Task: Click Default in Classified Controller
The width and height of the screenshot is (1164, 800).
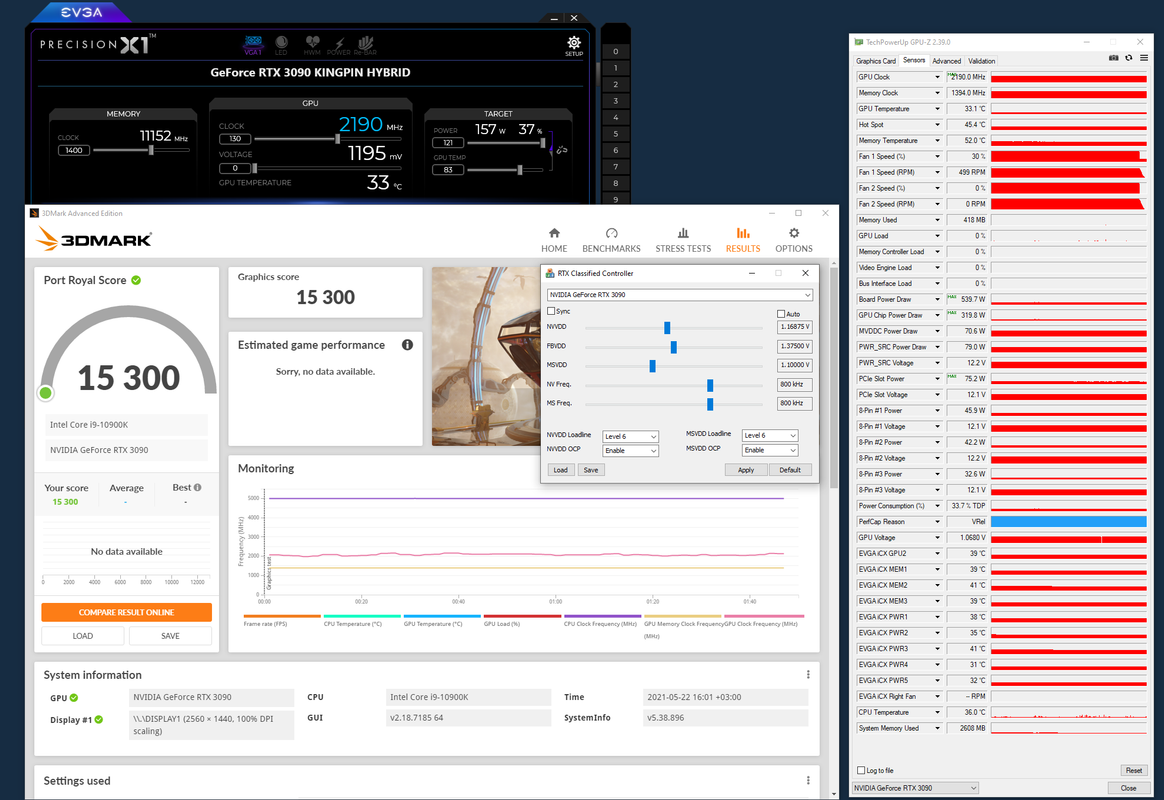Action: point(790,470)
